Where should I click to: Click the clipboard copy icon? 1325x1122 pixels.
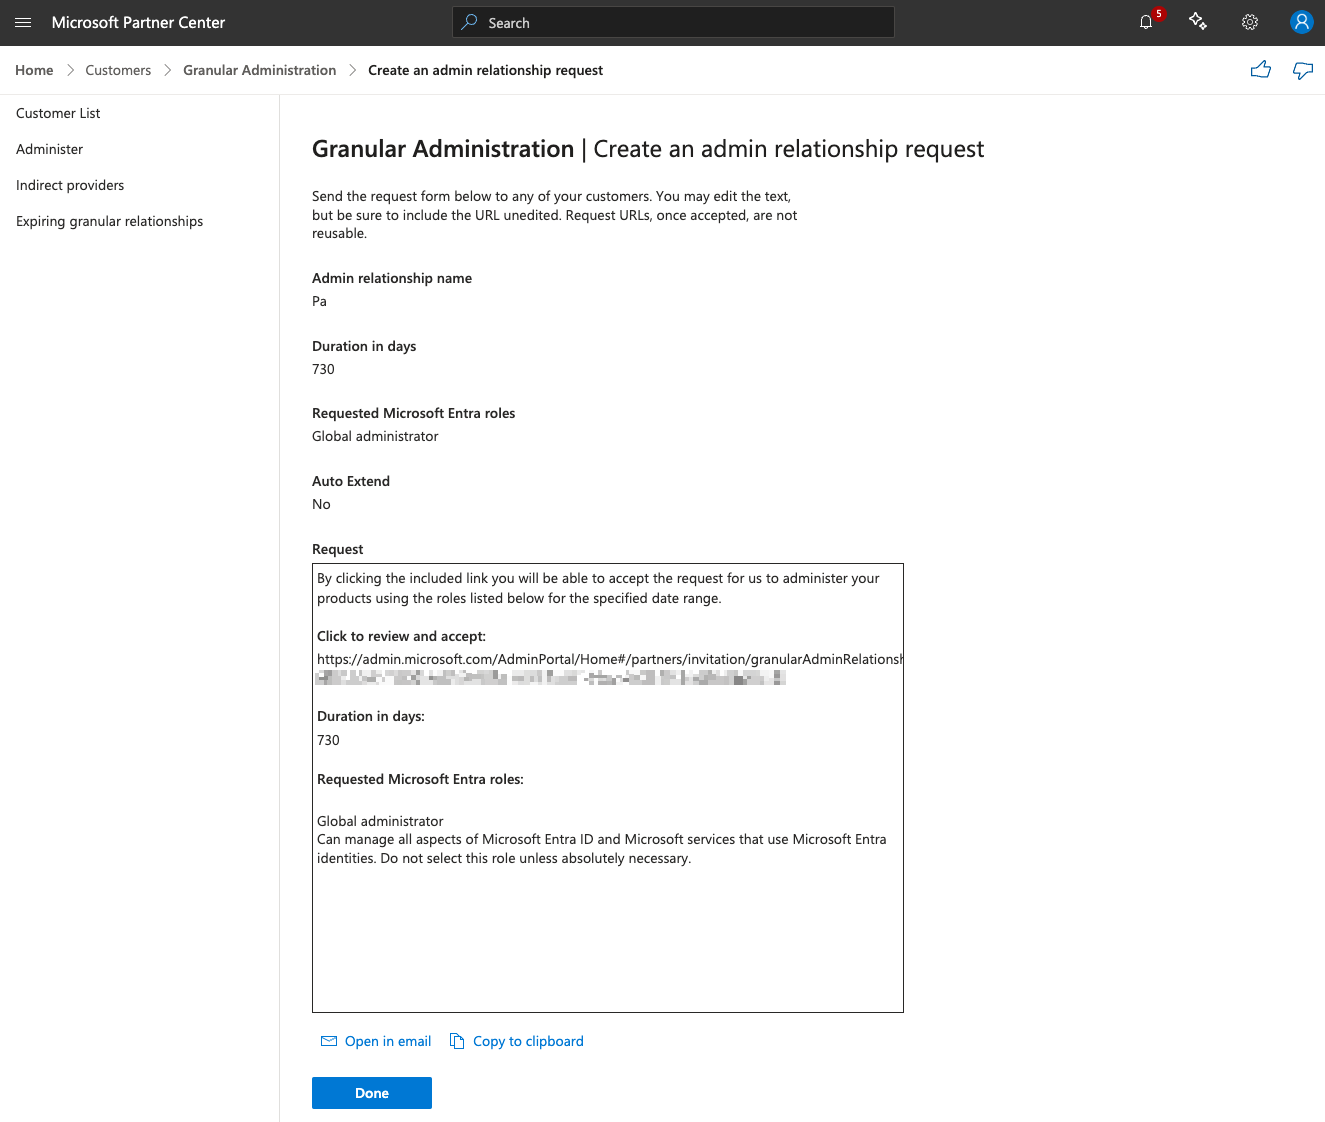point(457,1041)
